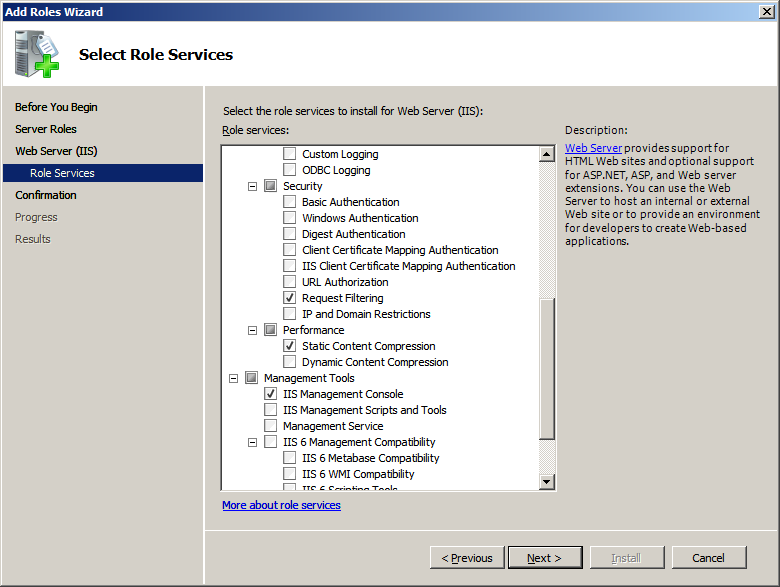
Task: Collapse IIS 6 Management Compatibility node
Action: (253, 442)
